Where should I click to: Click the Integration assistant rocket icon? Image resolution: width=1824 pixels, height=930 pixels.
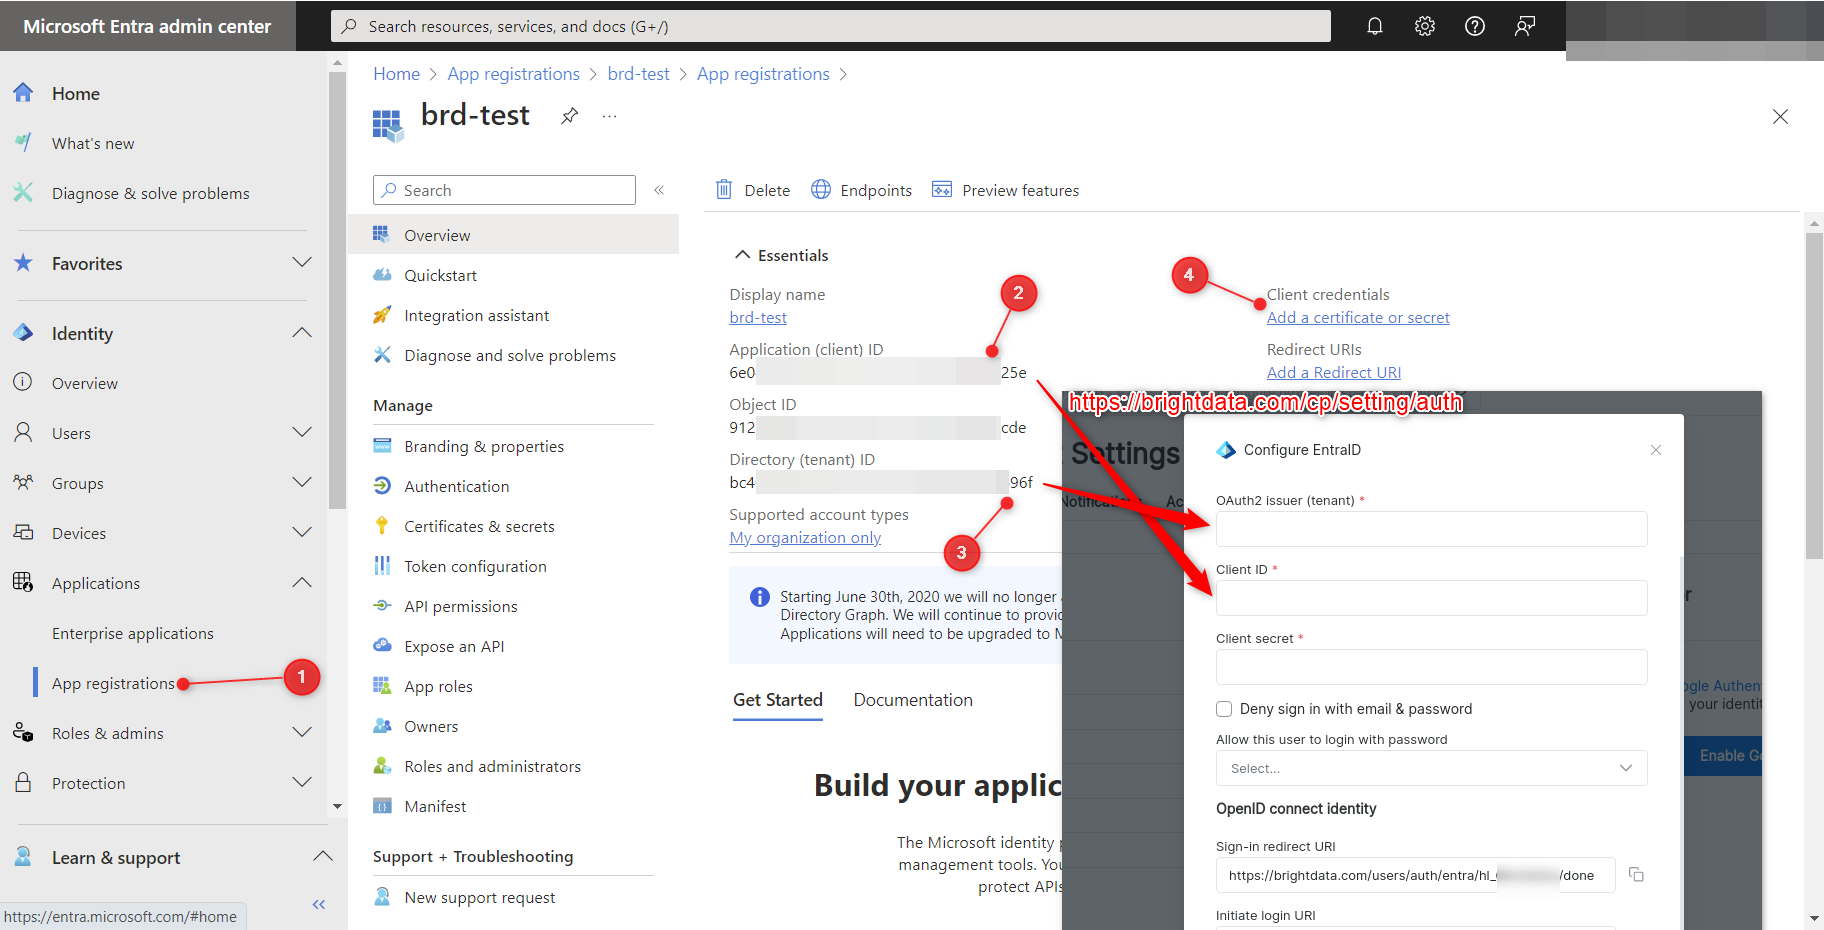382,315
